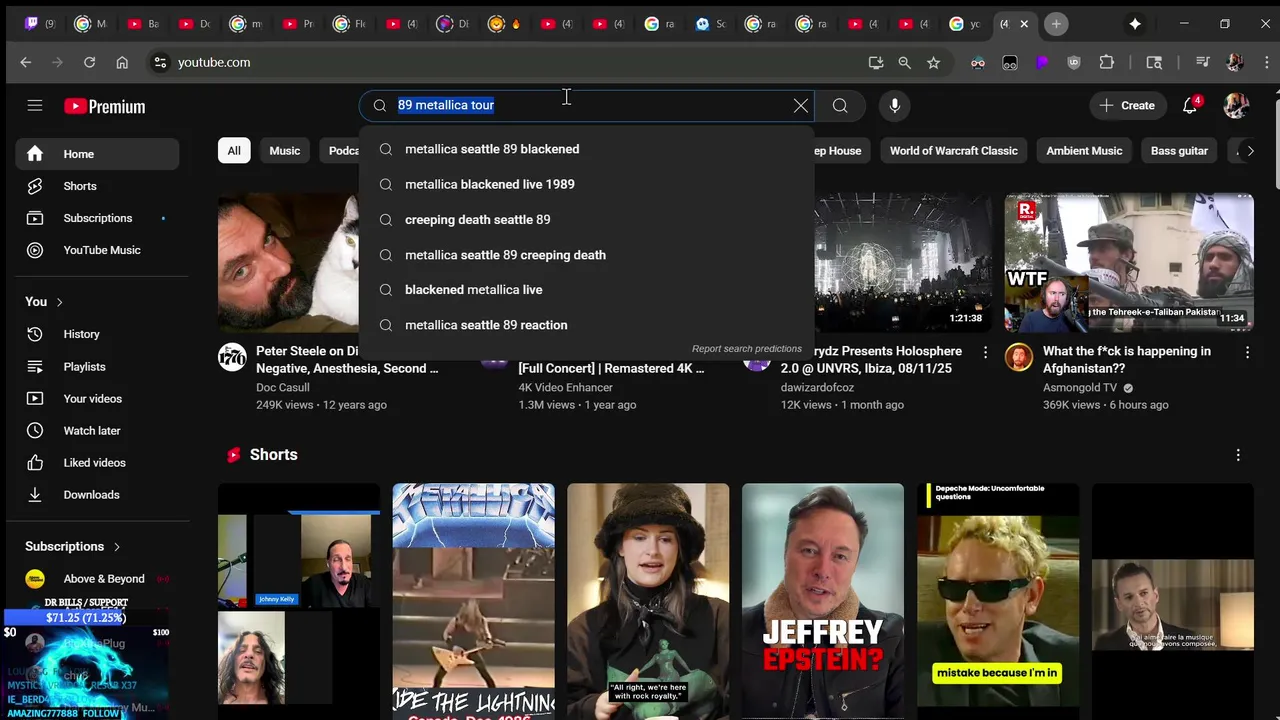Open Subscriptions in the sidebar
The width and height of the screenshot is (1280, 720).
(x=97, y=218)
